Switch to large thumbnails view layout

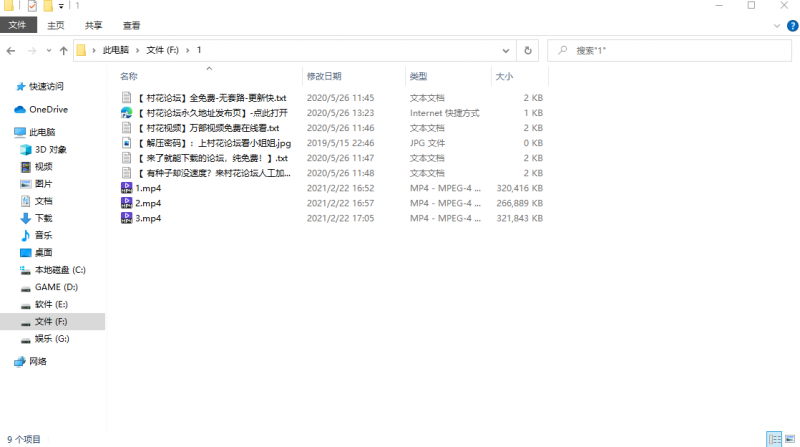(789, 439)
